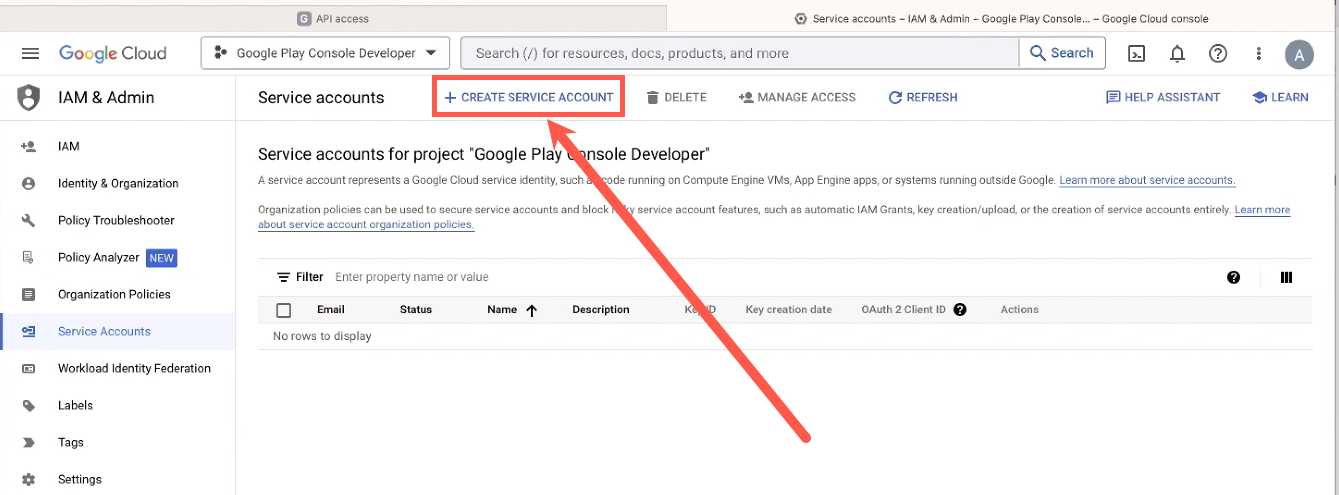The height and width of the screenshot is (495, 1339).
Task: Activate Cloud Shell terminal icon
Action: 1136,53
